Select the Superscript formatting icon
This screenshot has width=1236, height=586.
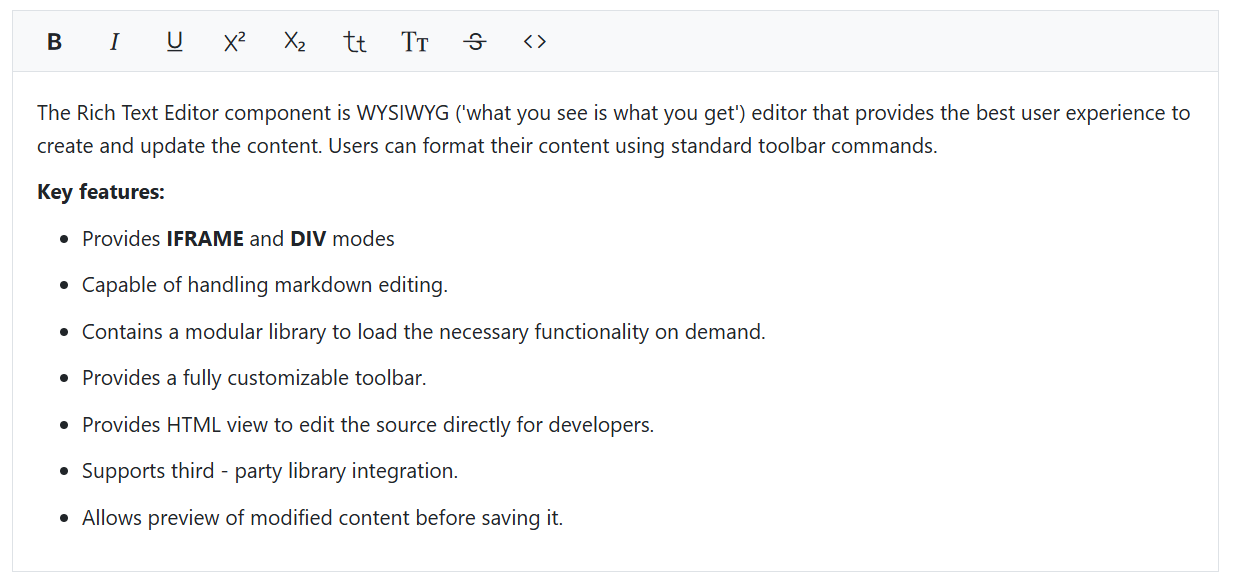click(233, 41)
